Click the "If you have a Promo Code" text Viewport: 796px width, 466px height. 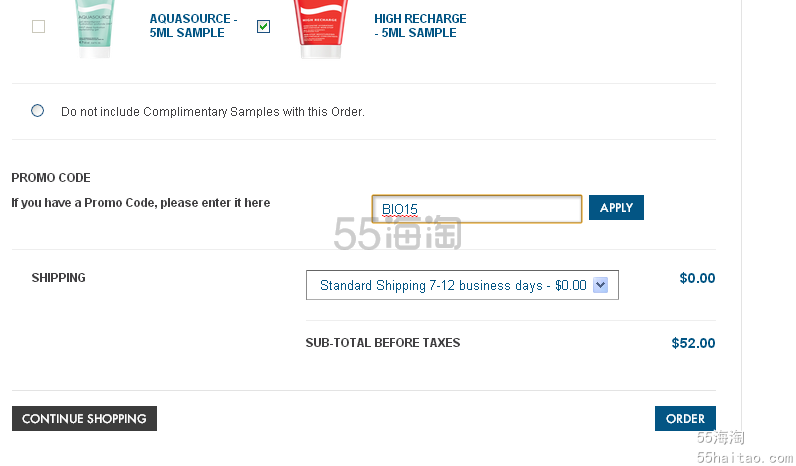click(x=141, y=203)
